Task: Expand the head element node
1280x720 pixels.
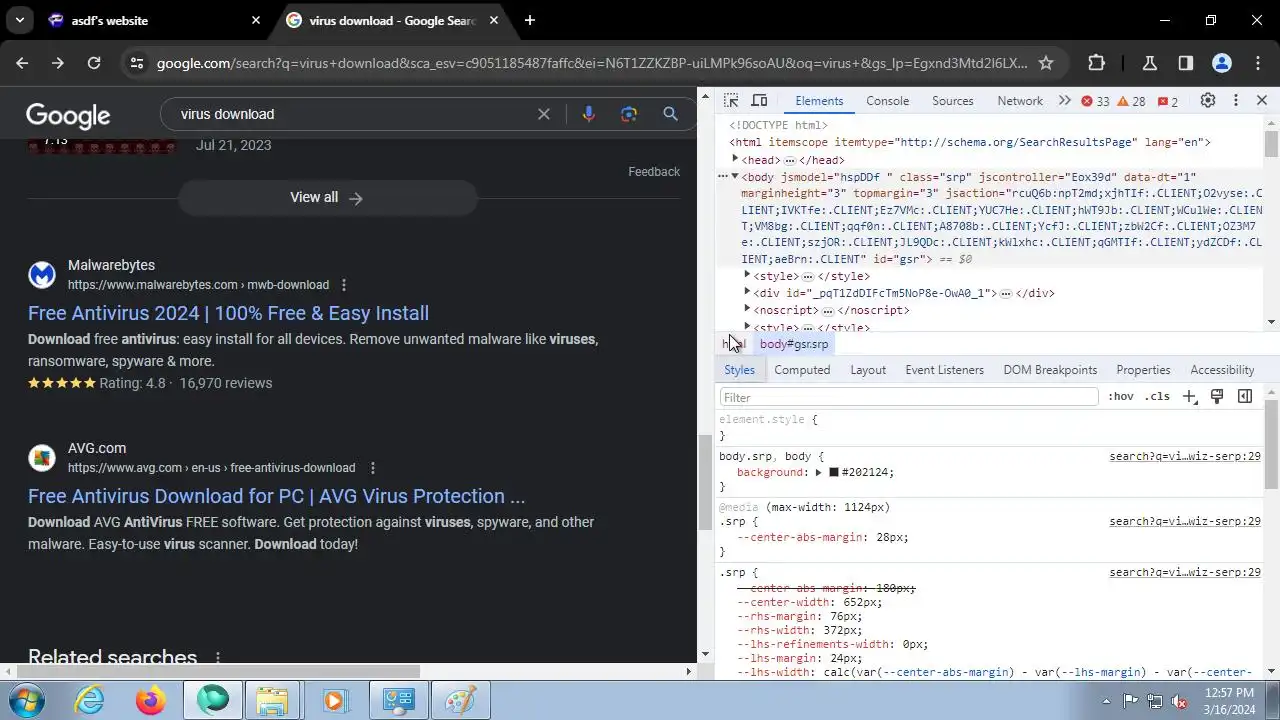Action: (735, 159)
